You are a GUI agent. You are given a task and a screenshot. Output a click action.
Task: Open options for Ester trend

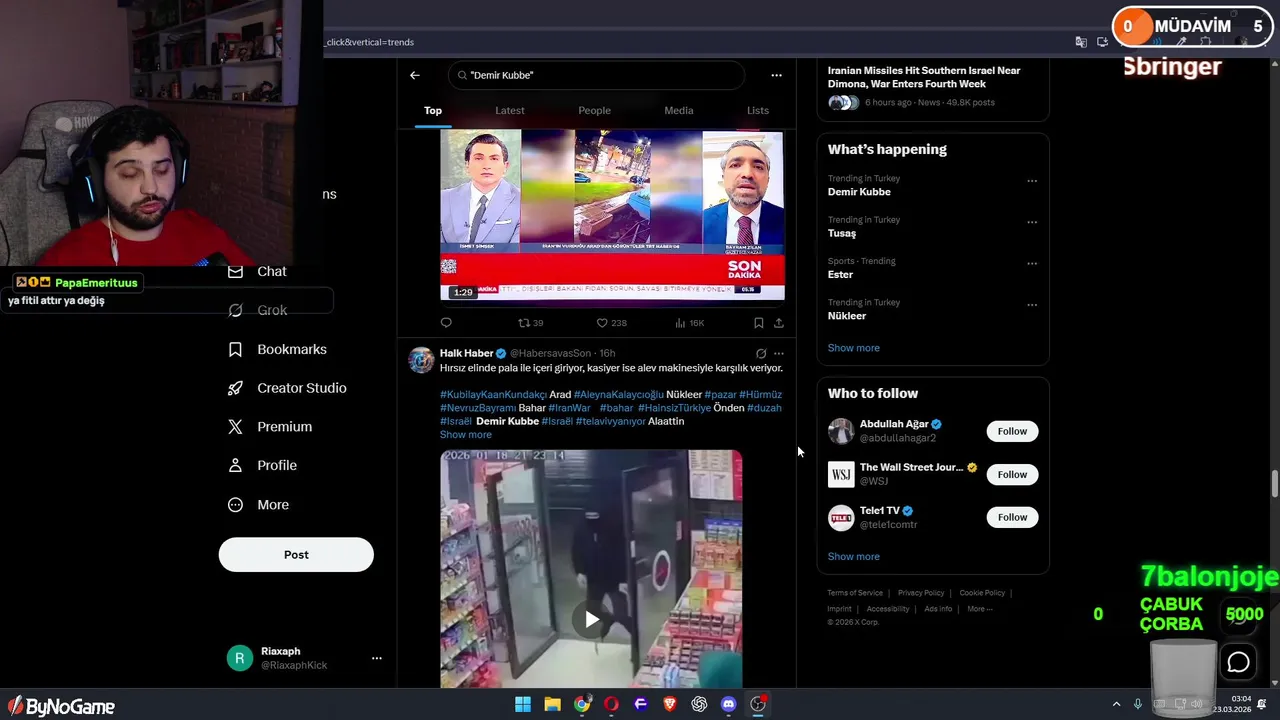(1032, 264)
